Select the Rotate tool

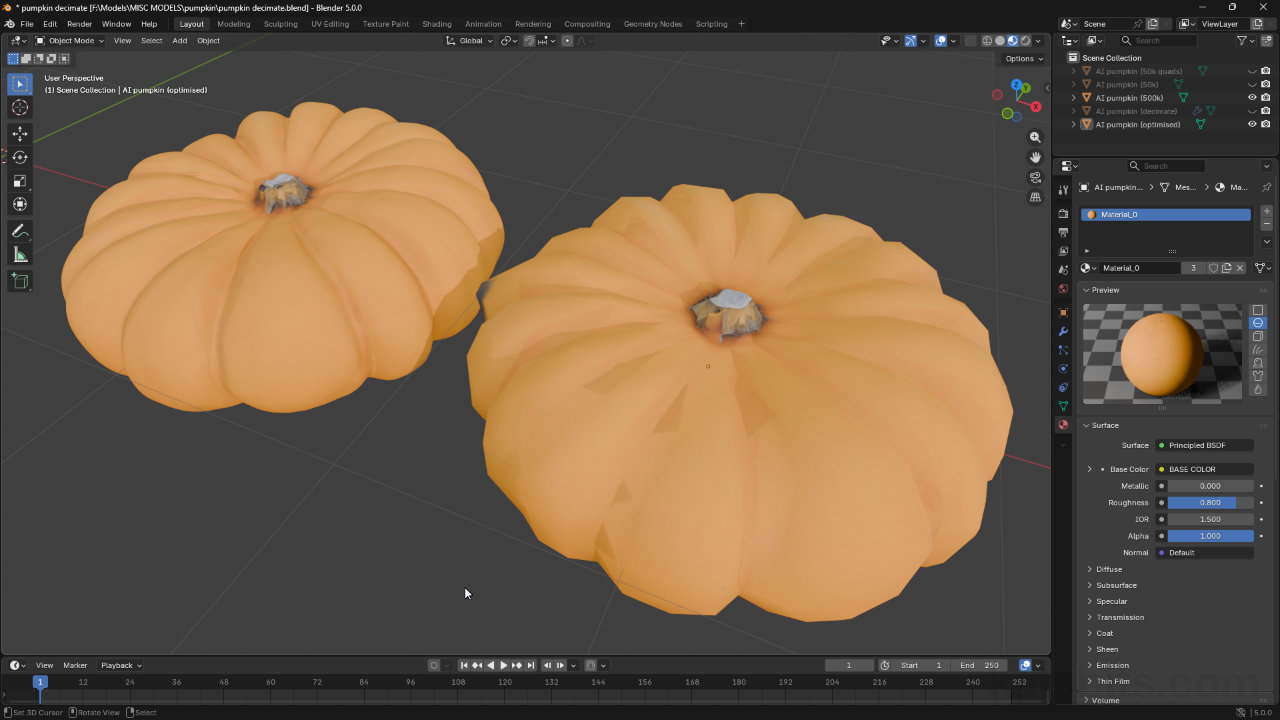click(20, 157)
